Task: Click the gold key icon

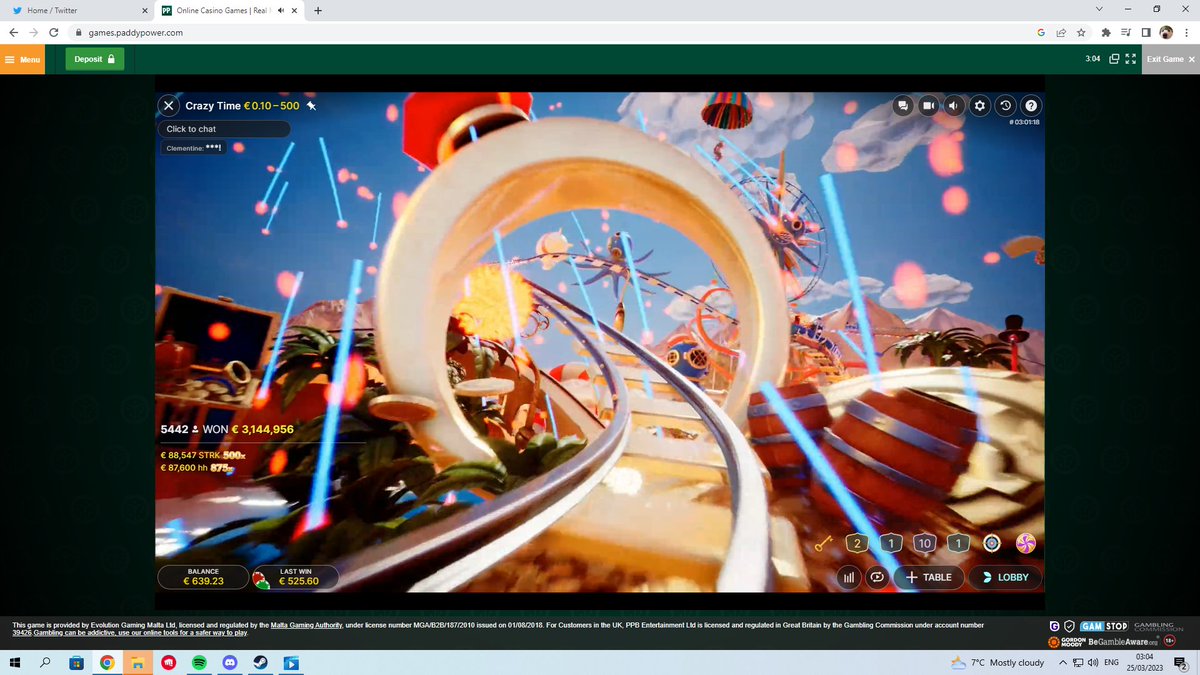Action: [x=824, y=543]
